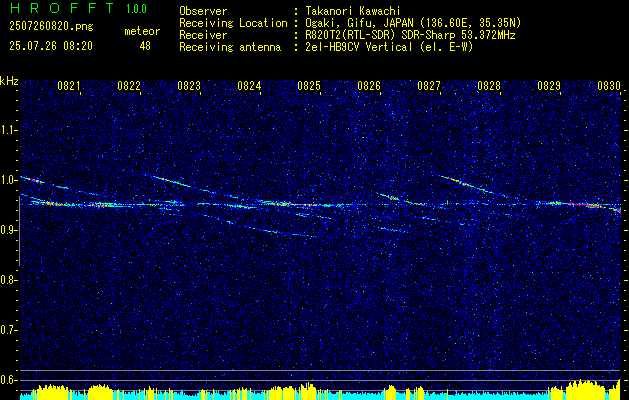Click the bright red echo near 0829
The width and height of the screenshot is (629, 400).
(x=582, y=205)
